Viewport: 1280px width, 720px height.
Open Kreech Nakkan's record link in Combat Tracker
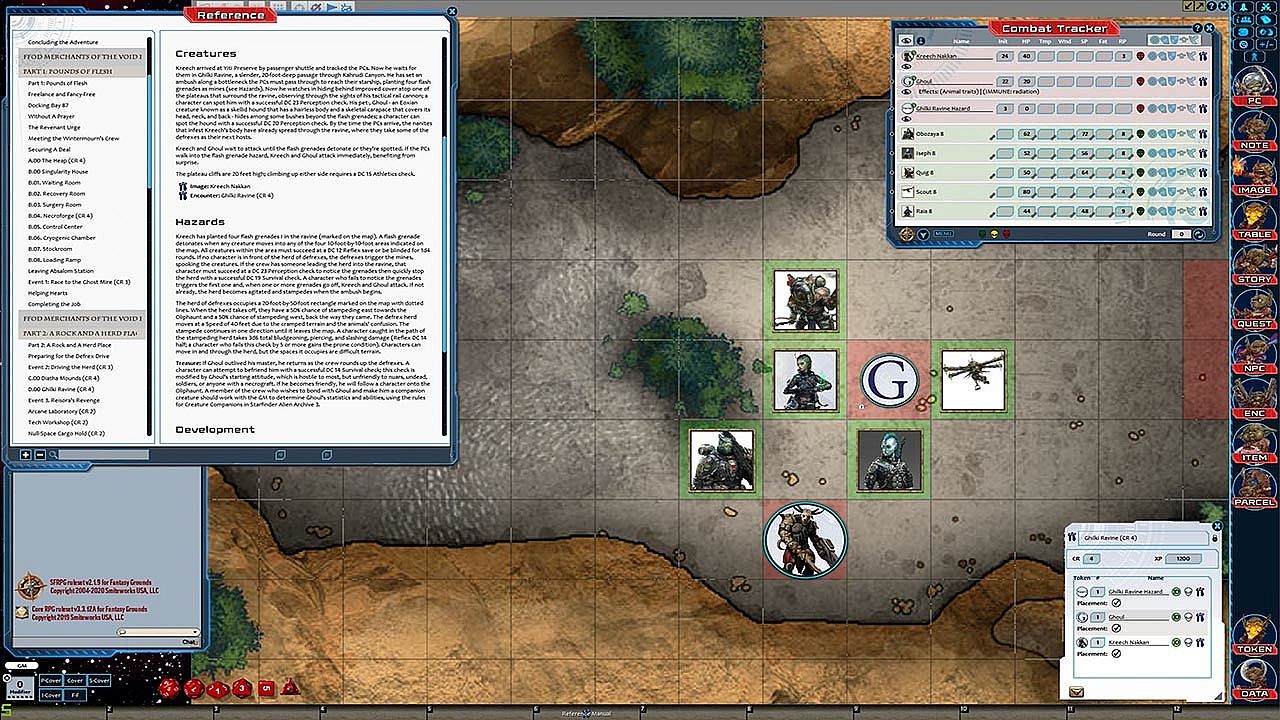[1204, 56]
